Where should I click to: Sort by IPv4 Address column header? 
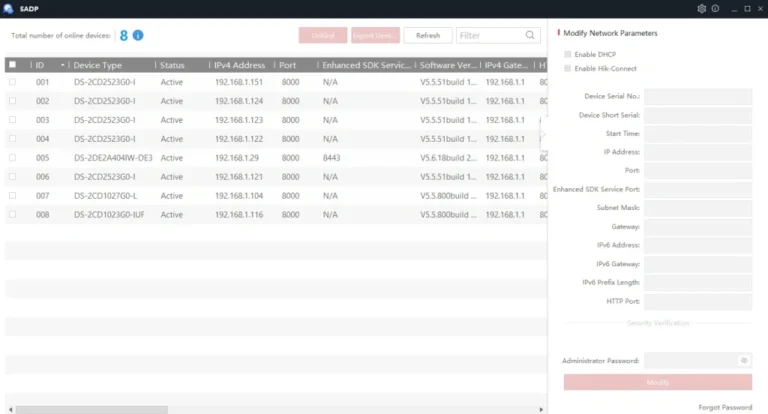(241, 65)
